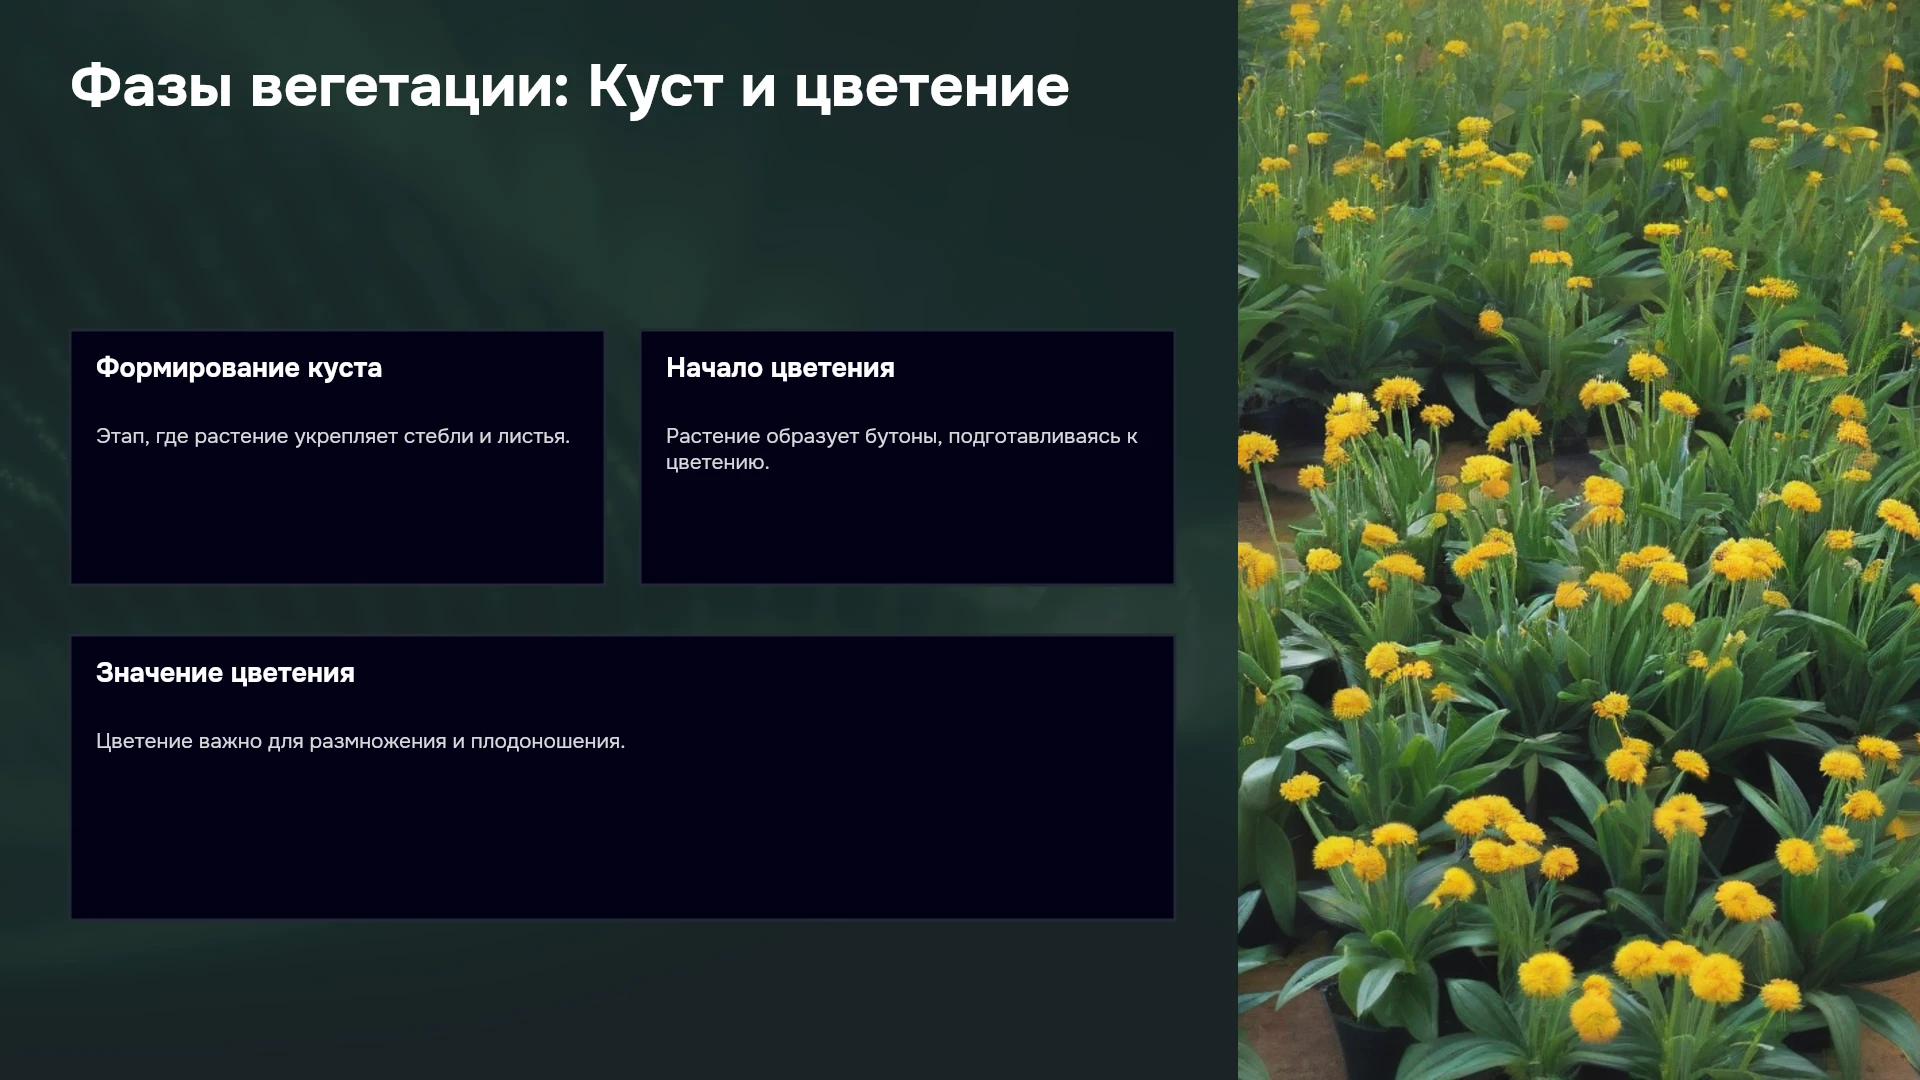
Task: Select the yellow flowers photo
Action: (1579, 540)
